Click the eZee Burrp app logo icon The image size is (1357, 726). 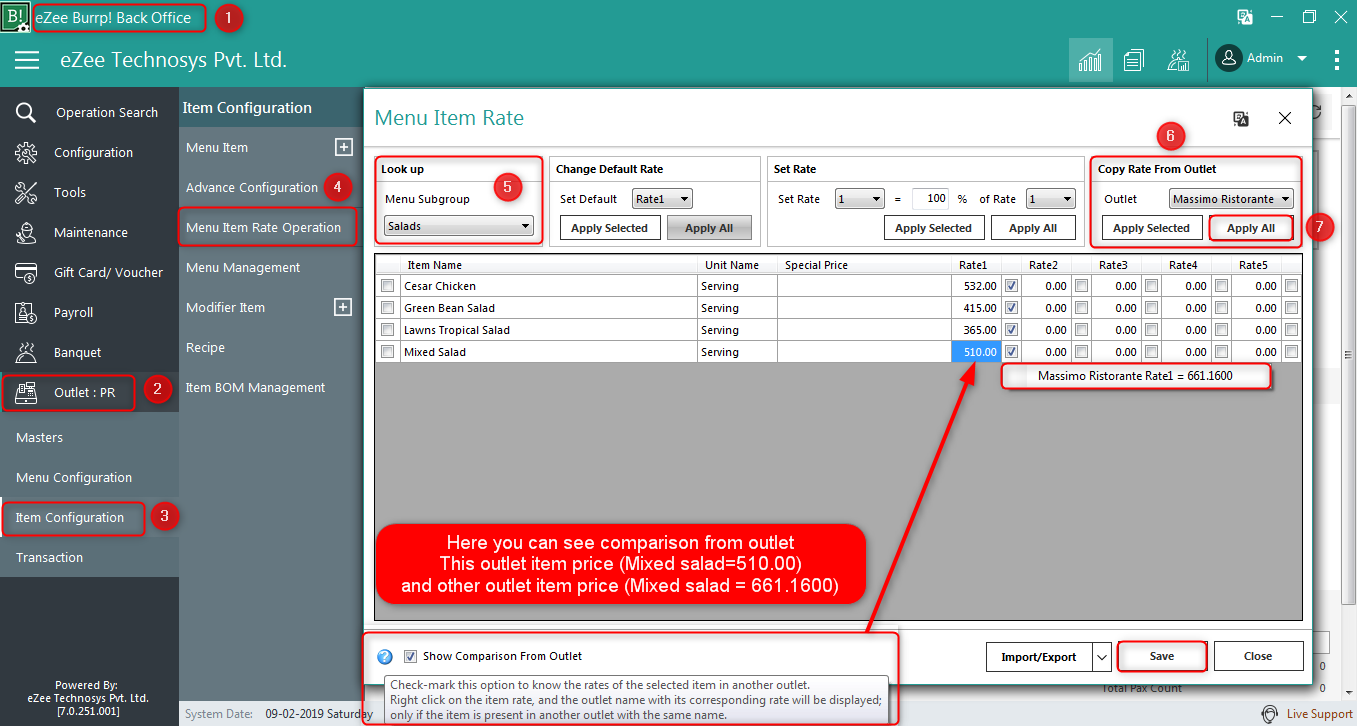(16, 17)
